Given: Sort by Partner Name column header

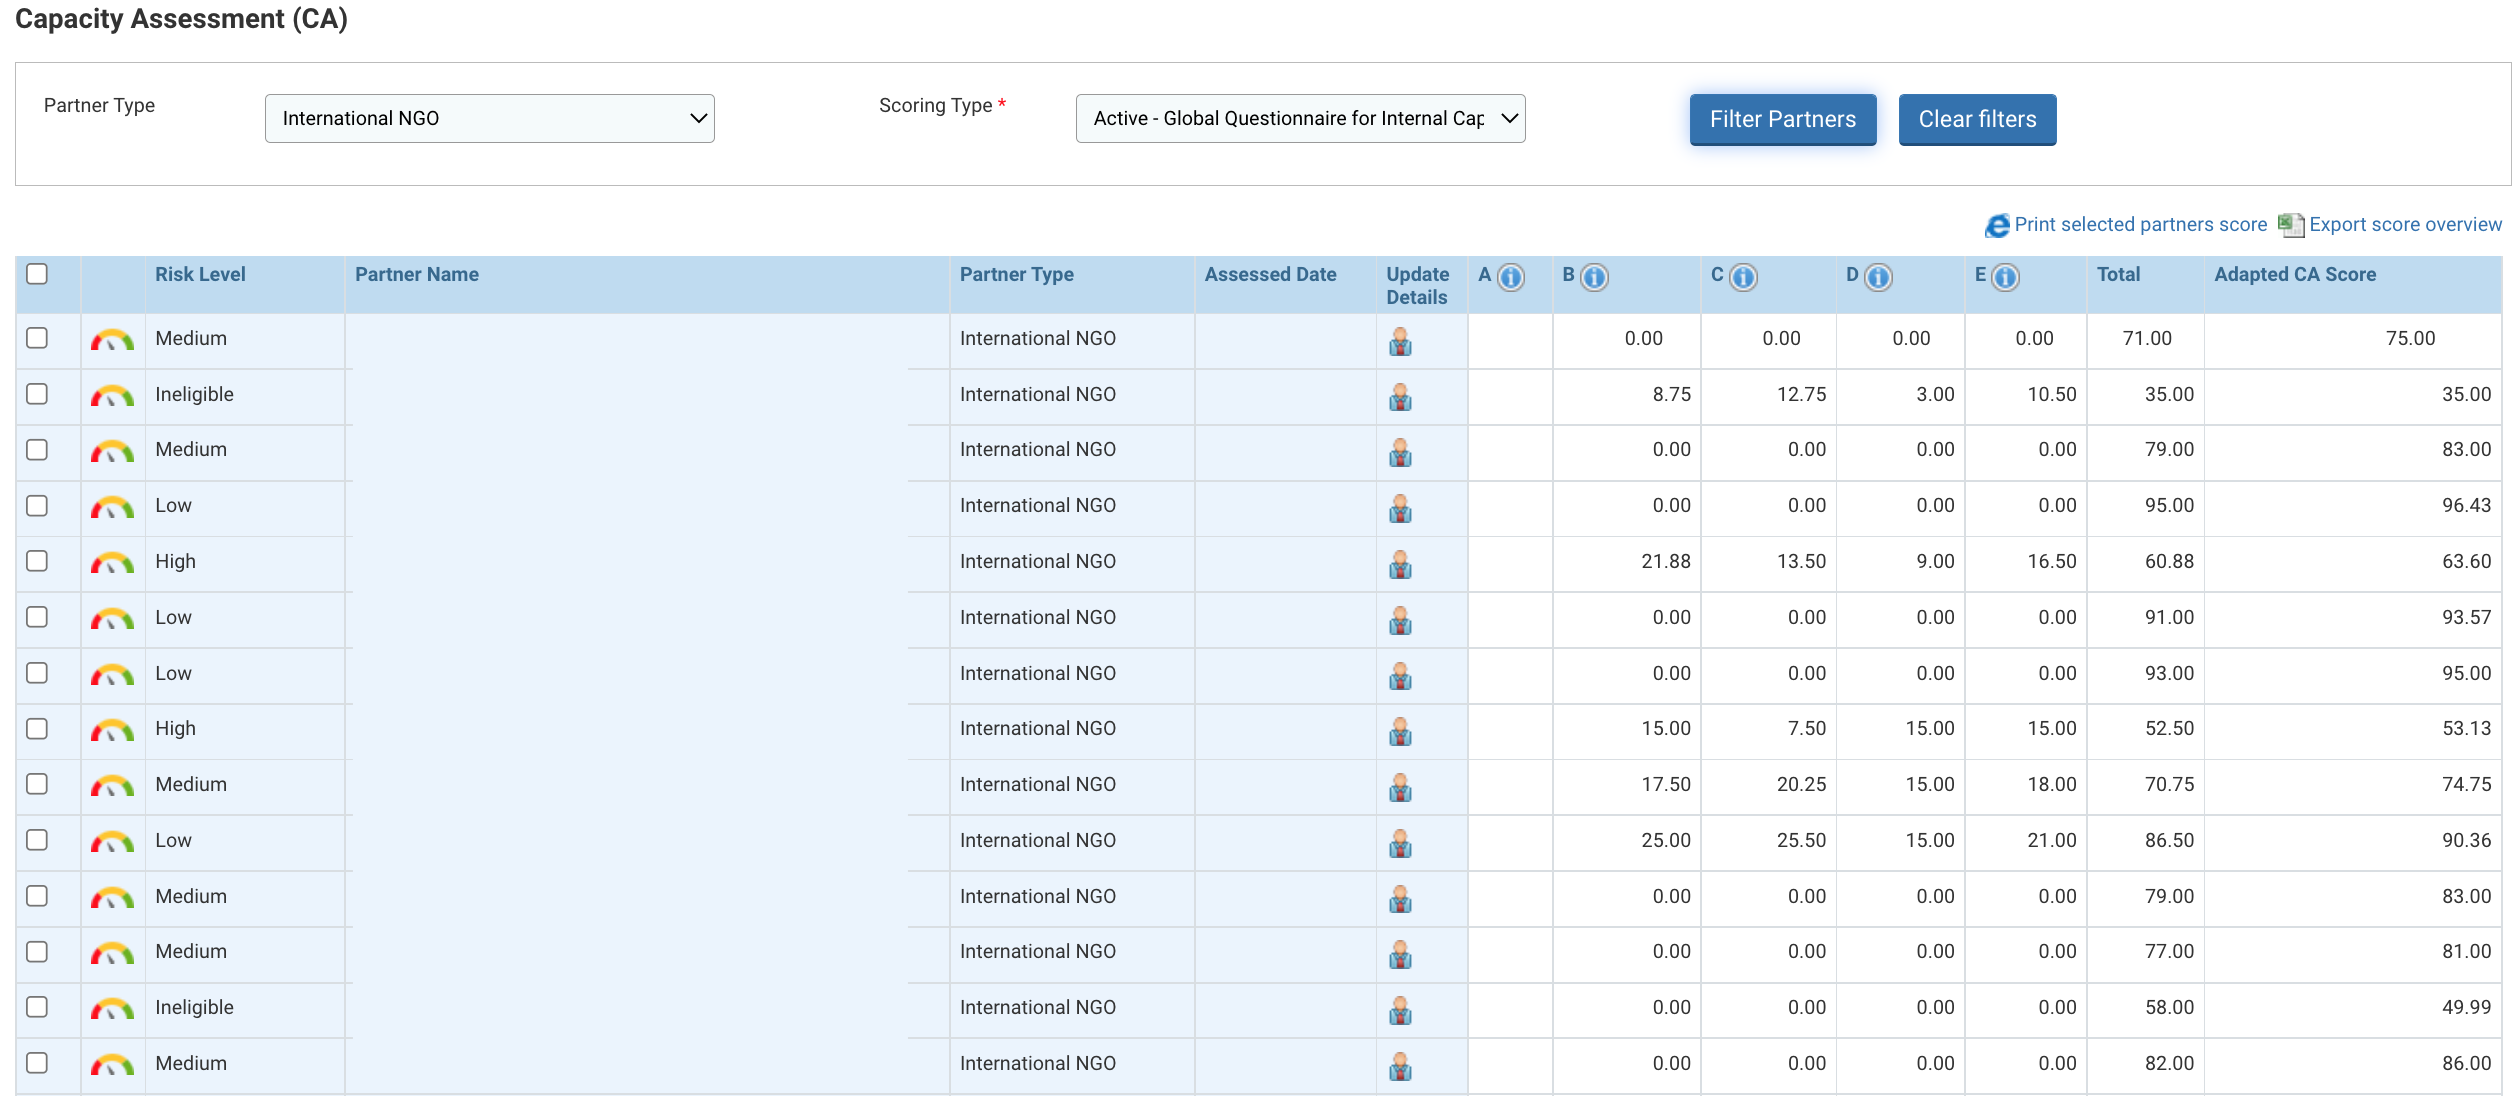Looking at the screenshot, I should (417, 274).
